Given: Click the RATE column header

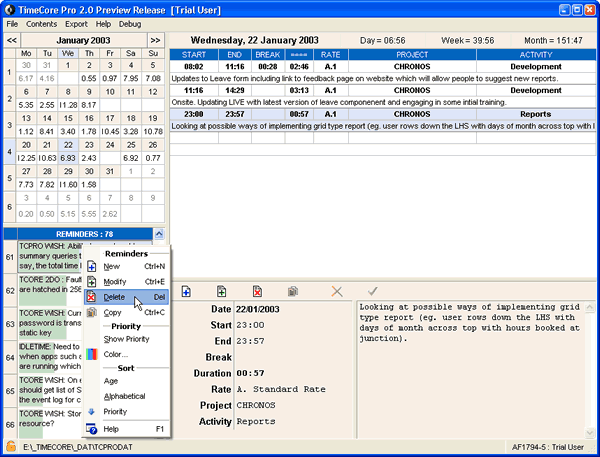Looking at the screenshot, I should [x=331, y=55].
